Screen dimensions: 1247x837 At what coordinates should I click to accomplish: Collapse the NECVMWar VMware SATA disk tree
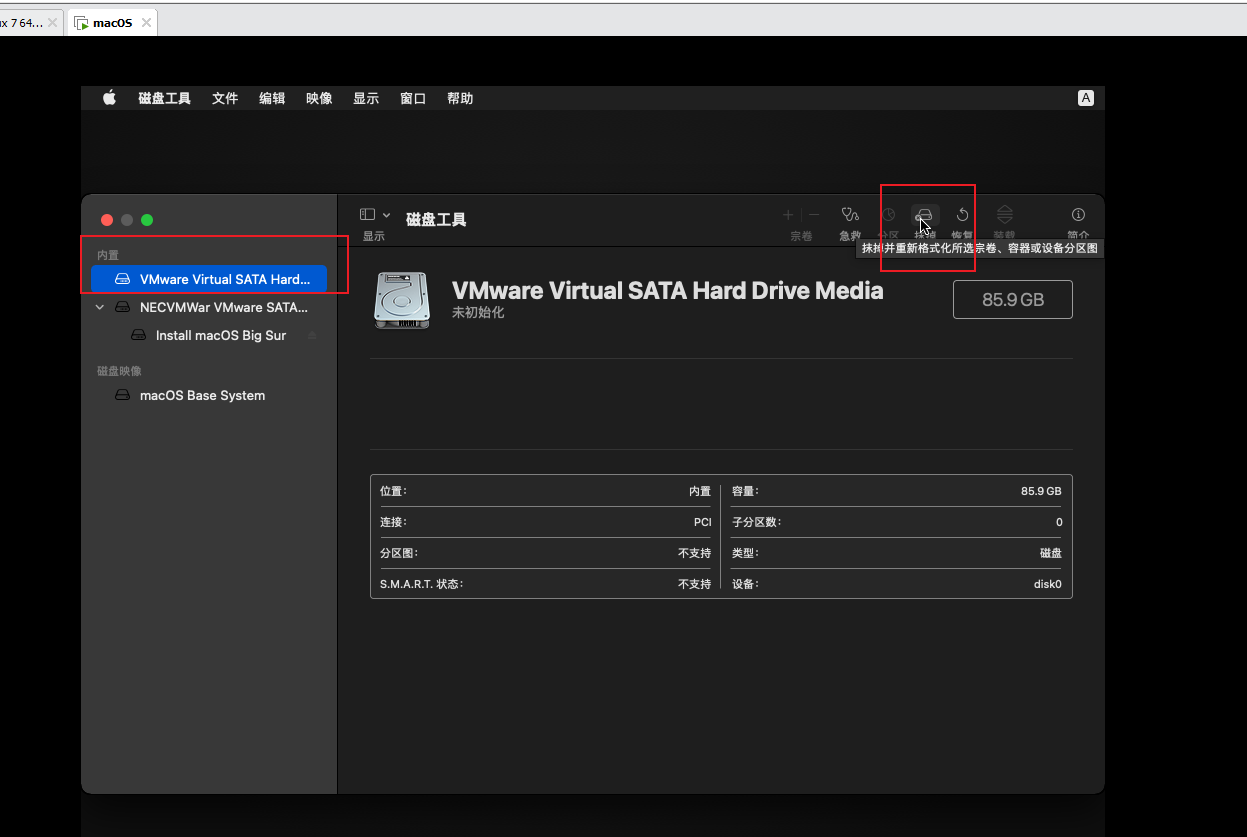click(99, 307)
